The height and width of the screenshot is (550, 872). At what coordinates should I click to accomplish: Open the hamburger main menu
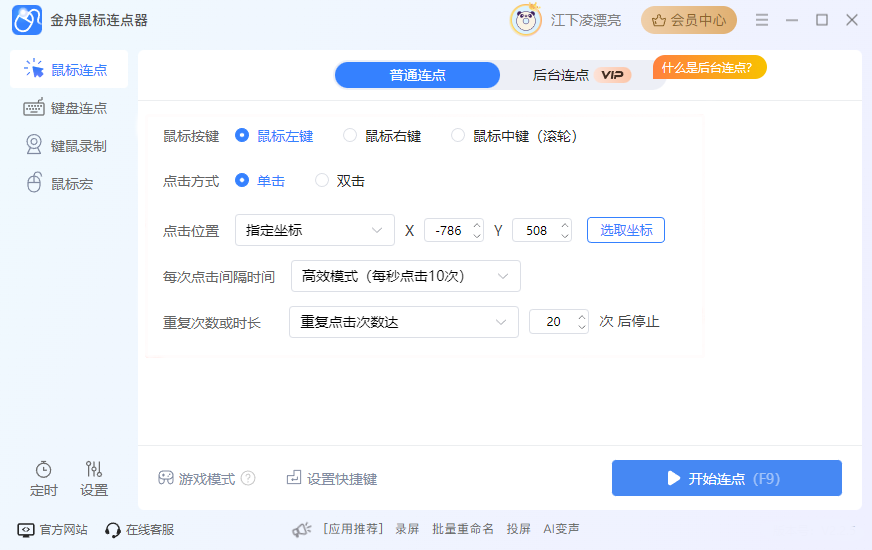point(762,20)
